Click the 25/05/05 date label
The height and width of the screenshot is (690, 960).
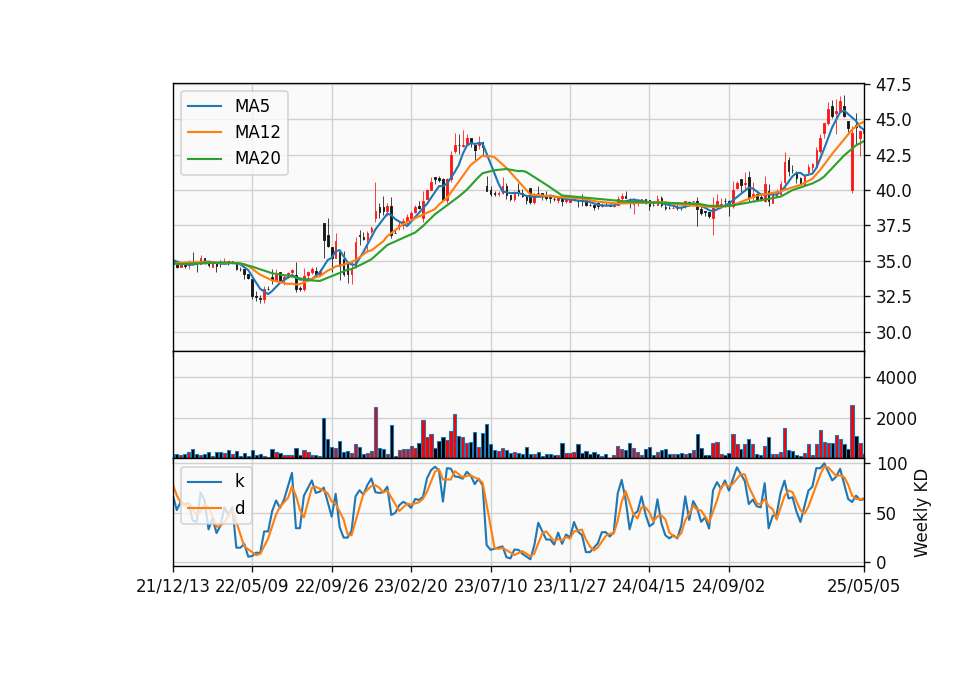pos(864,587)
